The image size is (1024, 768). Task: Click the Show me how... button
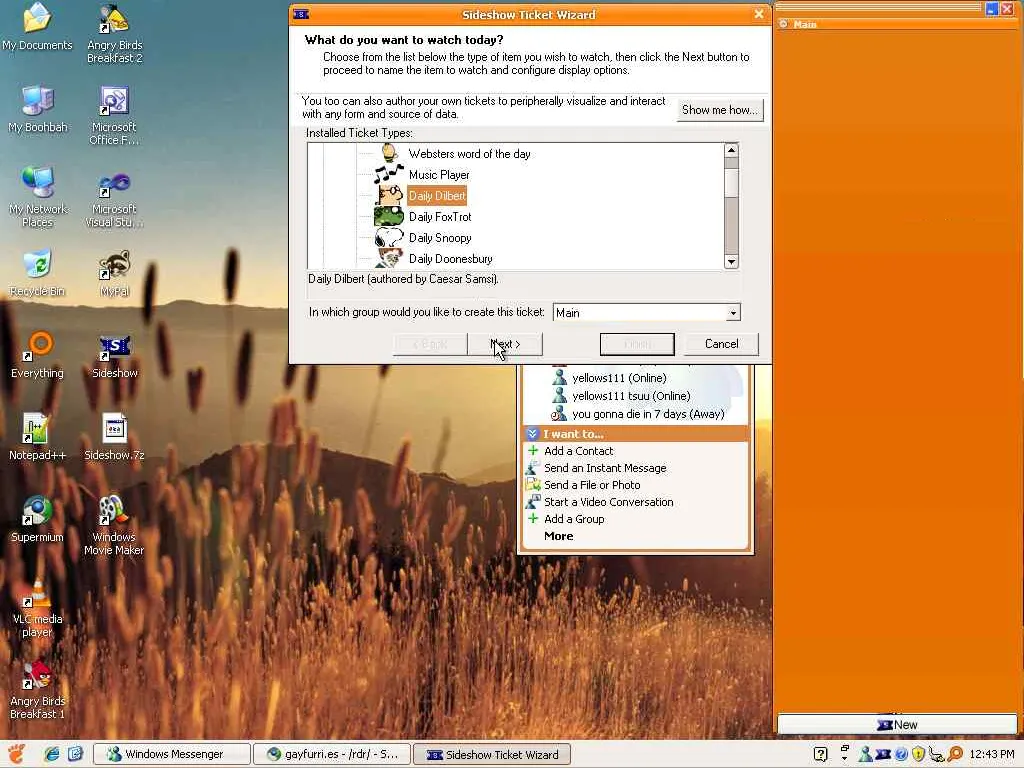(720, 110)
